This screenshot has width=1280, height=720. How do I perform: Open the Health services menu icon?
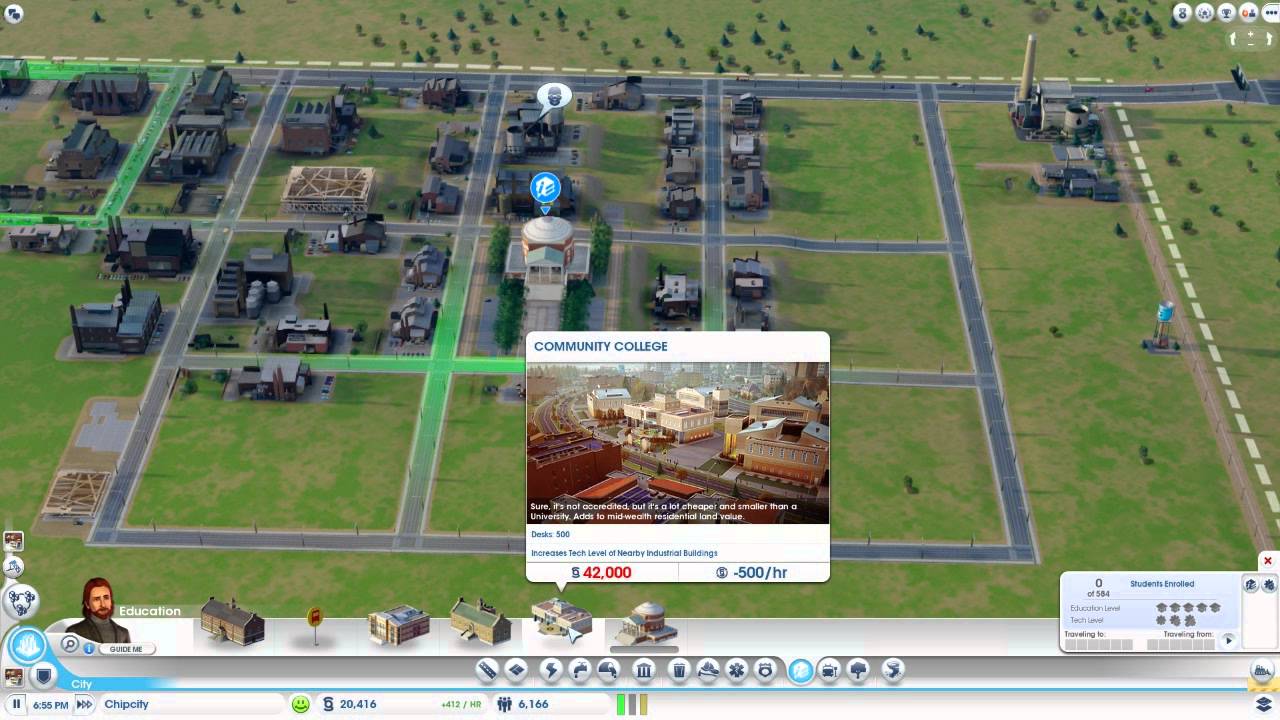(x=737, y=671)
